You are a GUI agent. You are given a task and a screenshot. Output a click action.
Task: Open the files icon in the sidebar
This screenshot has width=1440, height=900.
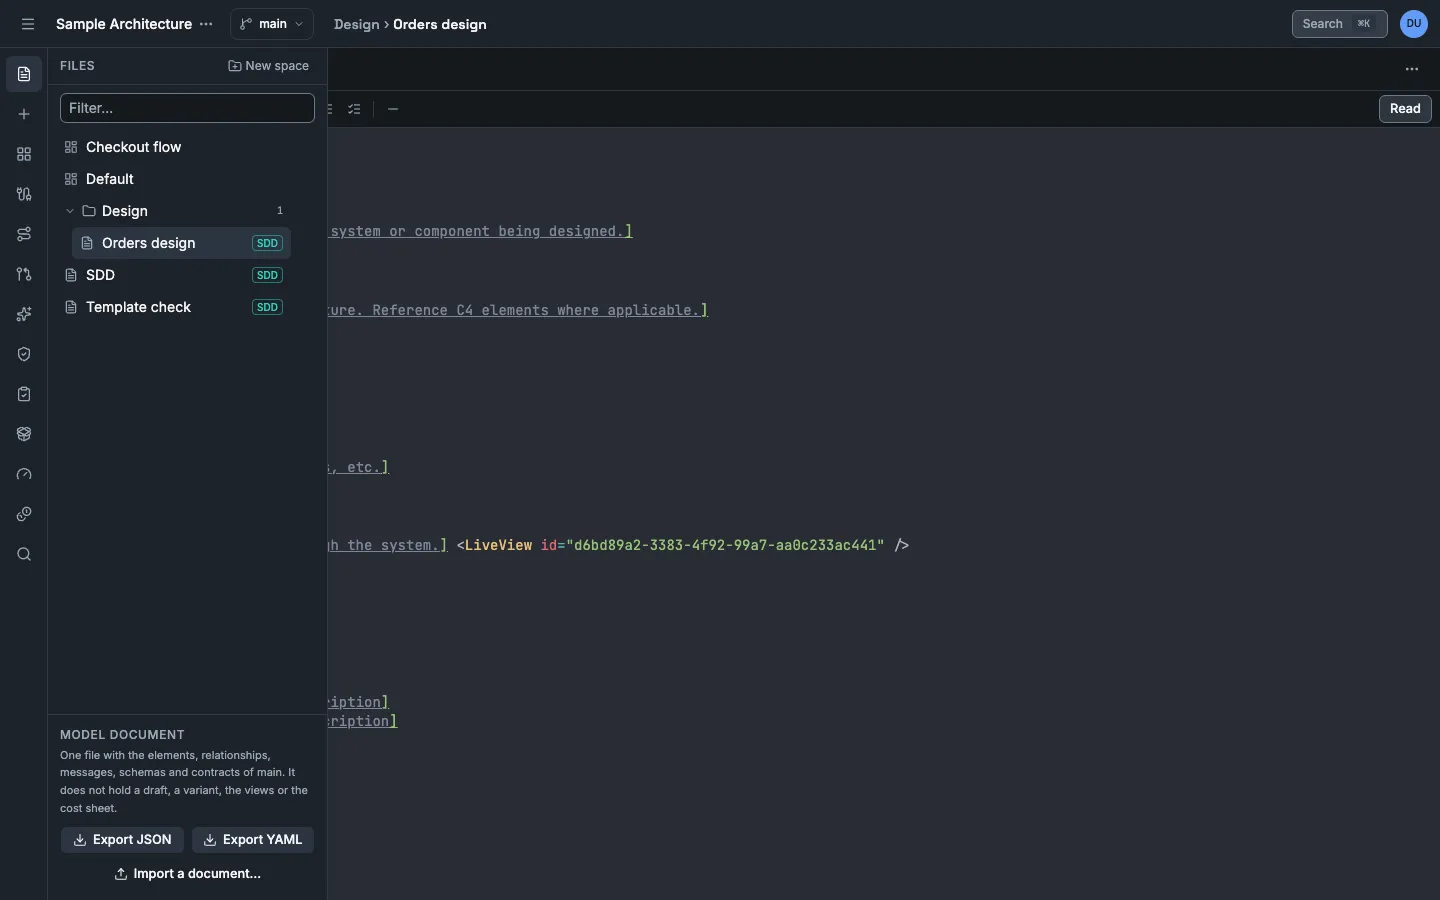point(24,74)
